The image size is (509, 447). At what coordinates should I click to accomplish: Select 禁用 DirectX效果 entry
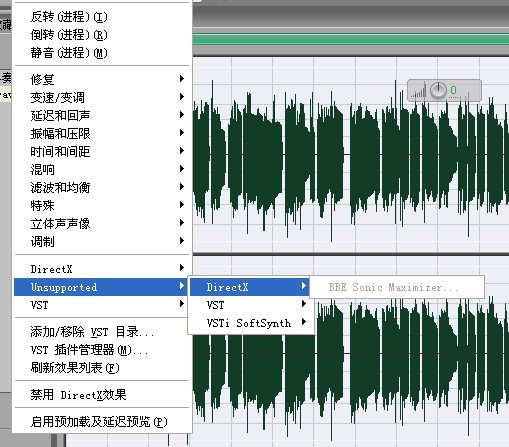coord(102,395)
